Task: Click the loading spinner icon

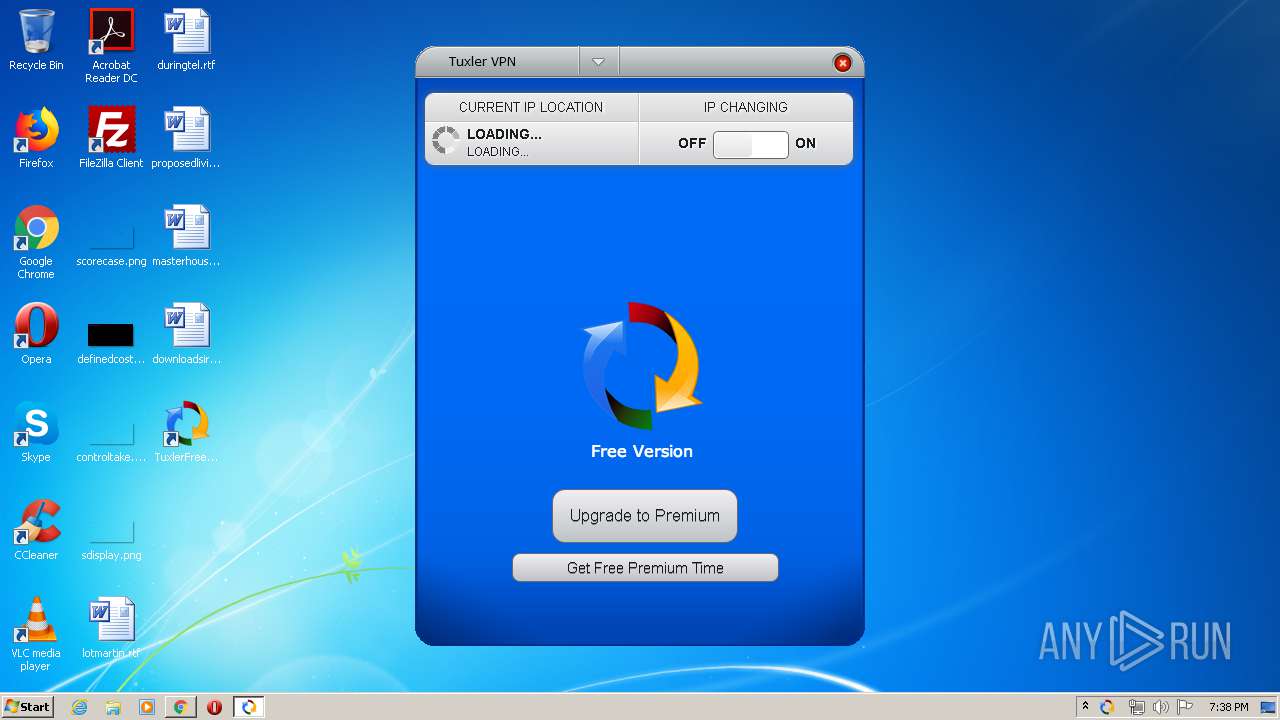Action: (x=445, y=141)
